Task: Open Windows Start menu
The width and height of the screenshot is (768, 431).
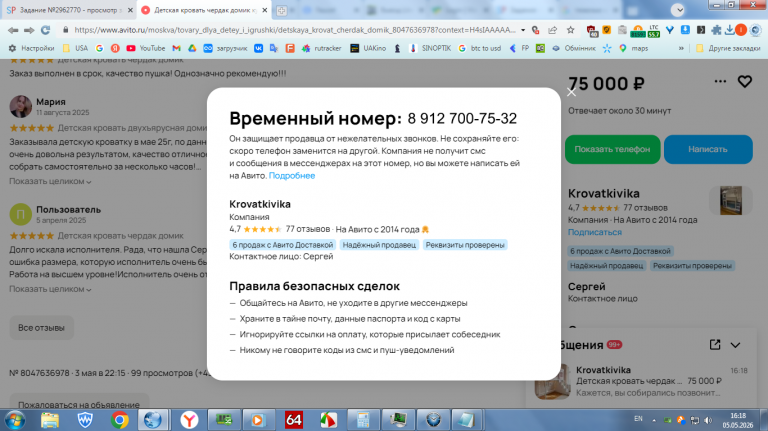Action: pyautogui.click(x=15, y=420)
